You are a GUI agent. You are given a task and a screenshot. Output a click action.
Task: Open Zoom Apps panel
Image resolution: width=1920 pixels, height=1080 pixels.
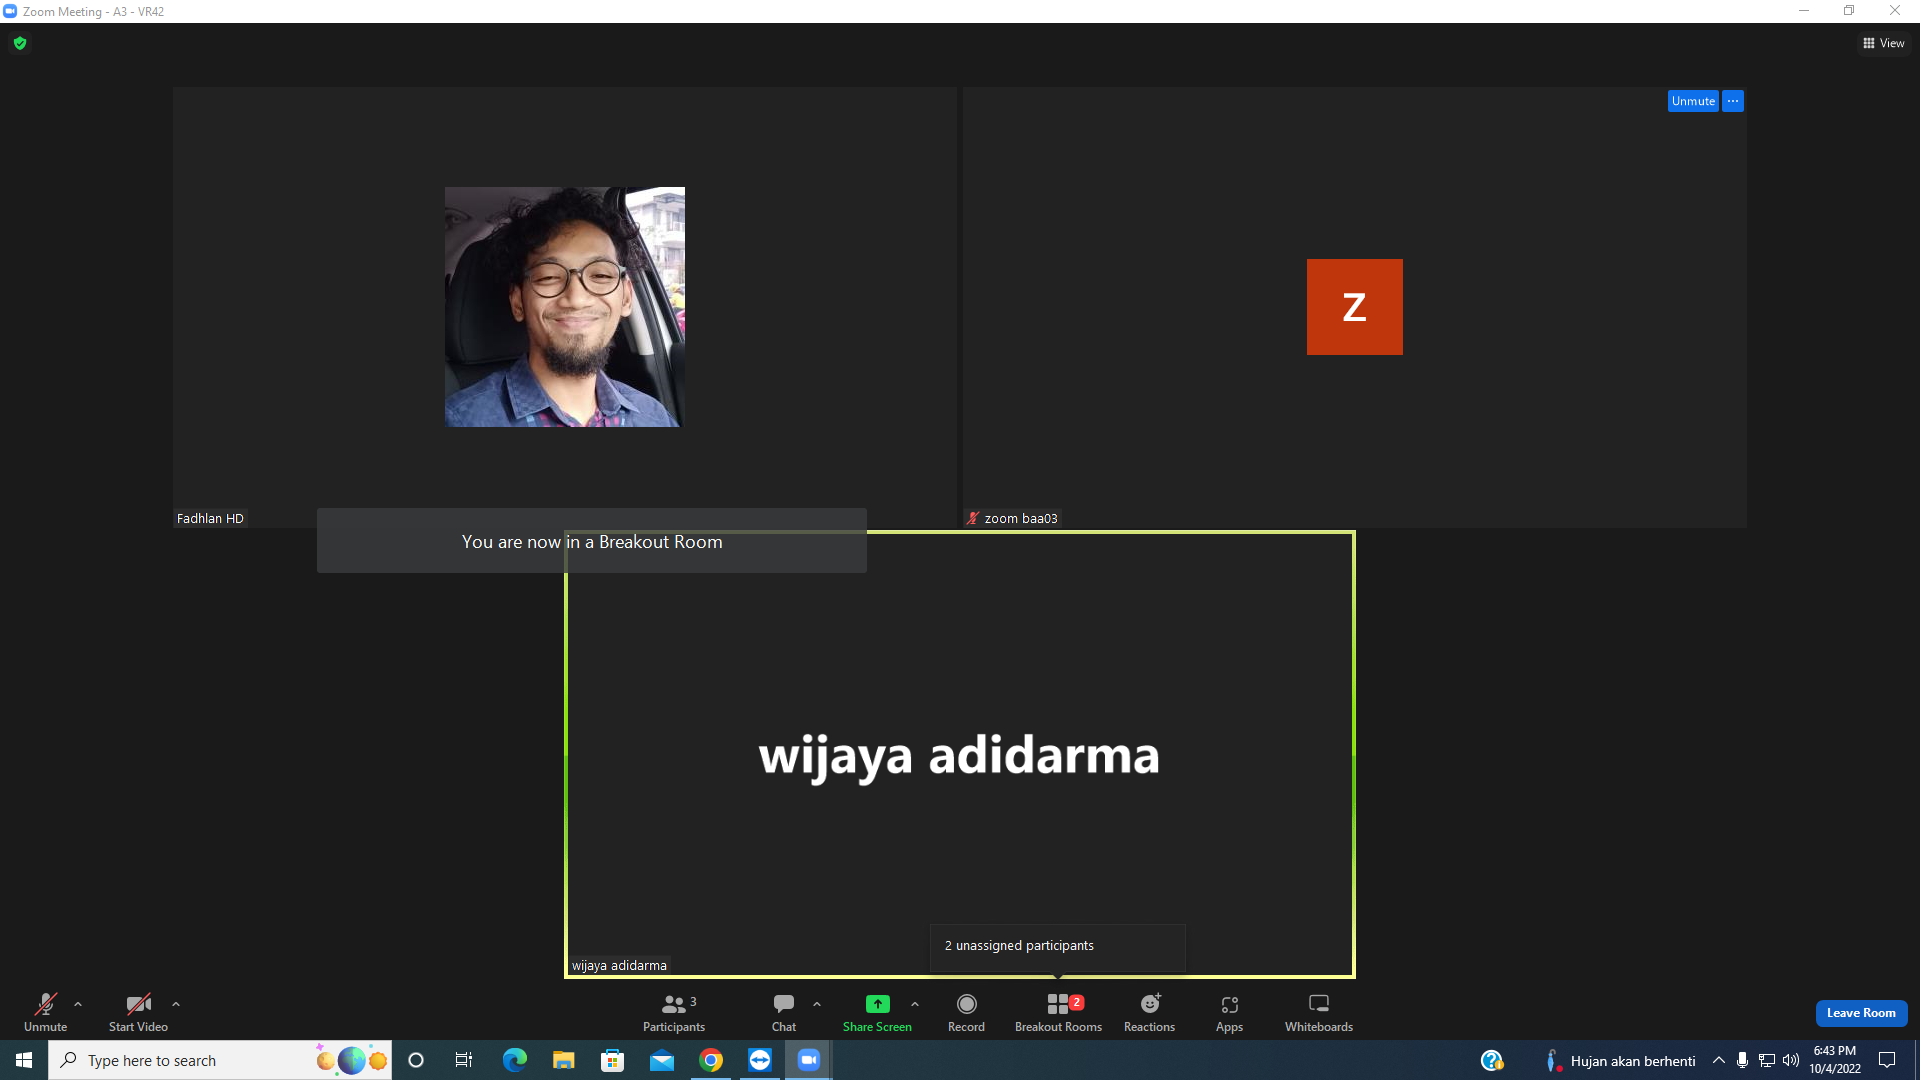tap(1229, 1012)
